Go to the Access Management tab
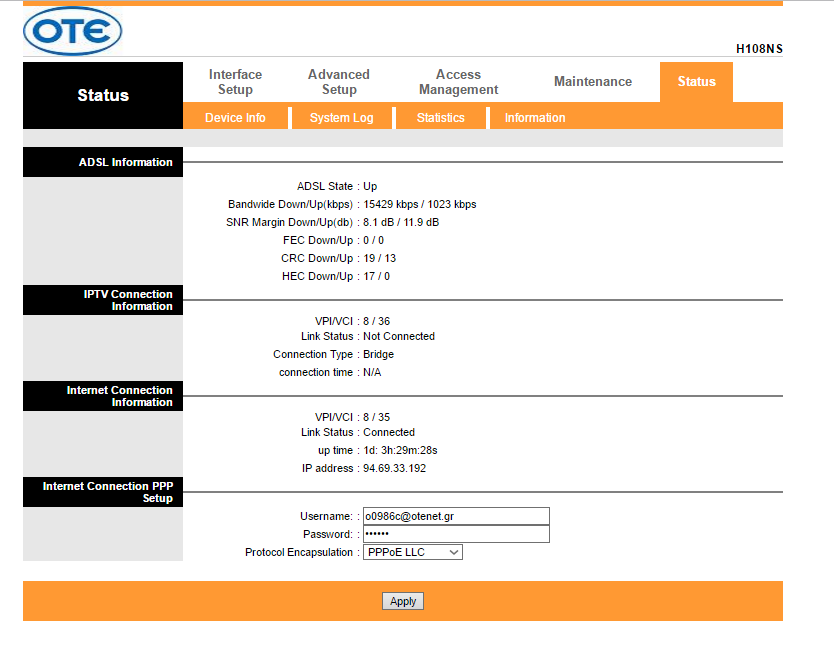This screenshot has width=834, height=653. 458,82
